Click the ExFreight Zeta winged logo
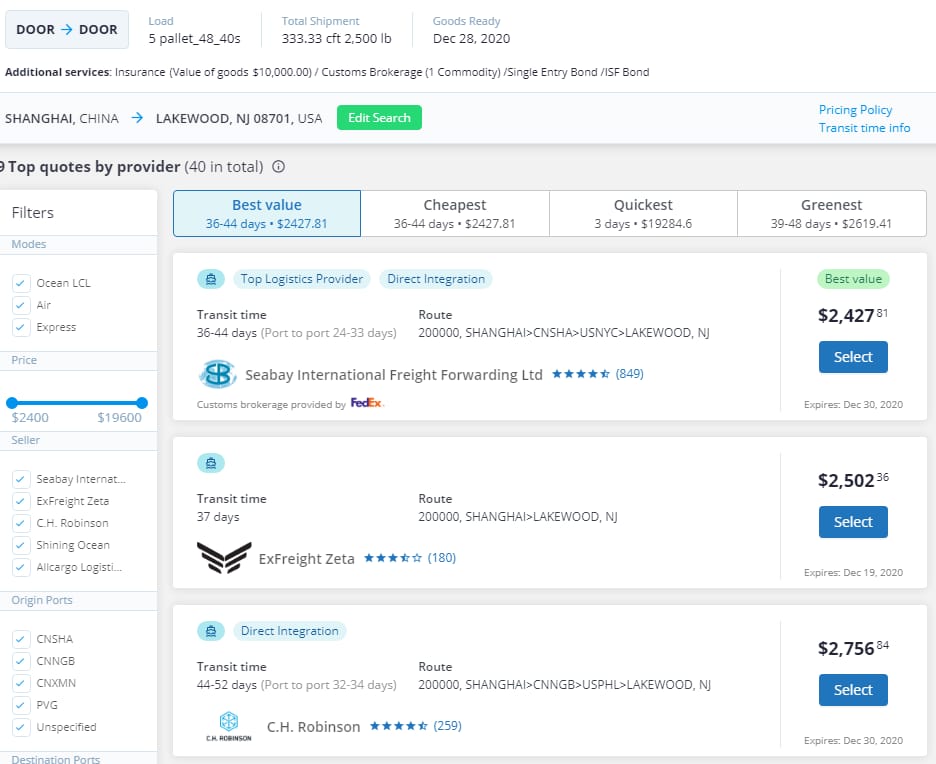The width and height of the screenshot is (936, 764). click(x=224, y=557)
